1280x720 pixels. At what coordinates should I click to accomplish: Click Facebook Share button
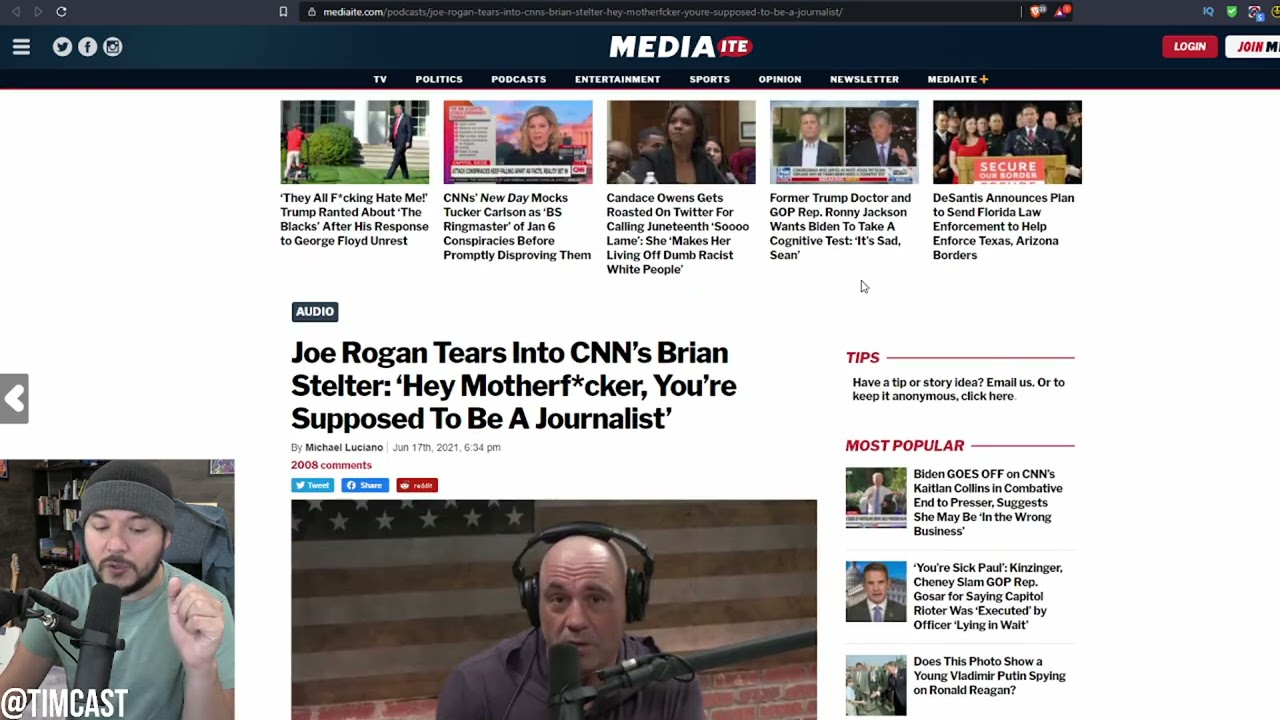pyautogui.click(x=364, y=485)
